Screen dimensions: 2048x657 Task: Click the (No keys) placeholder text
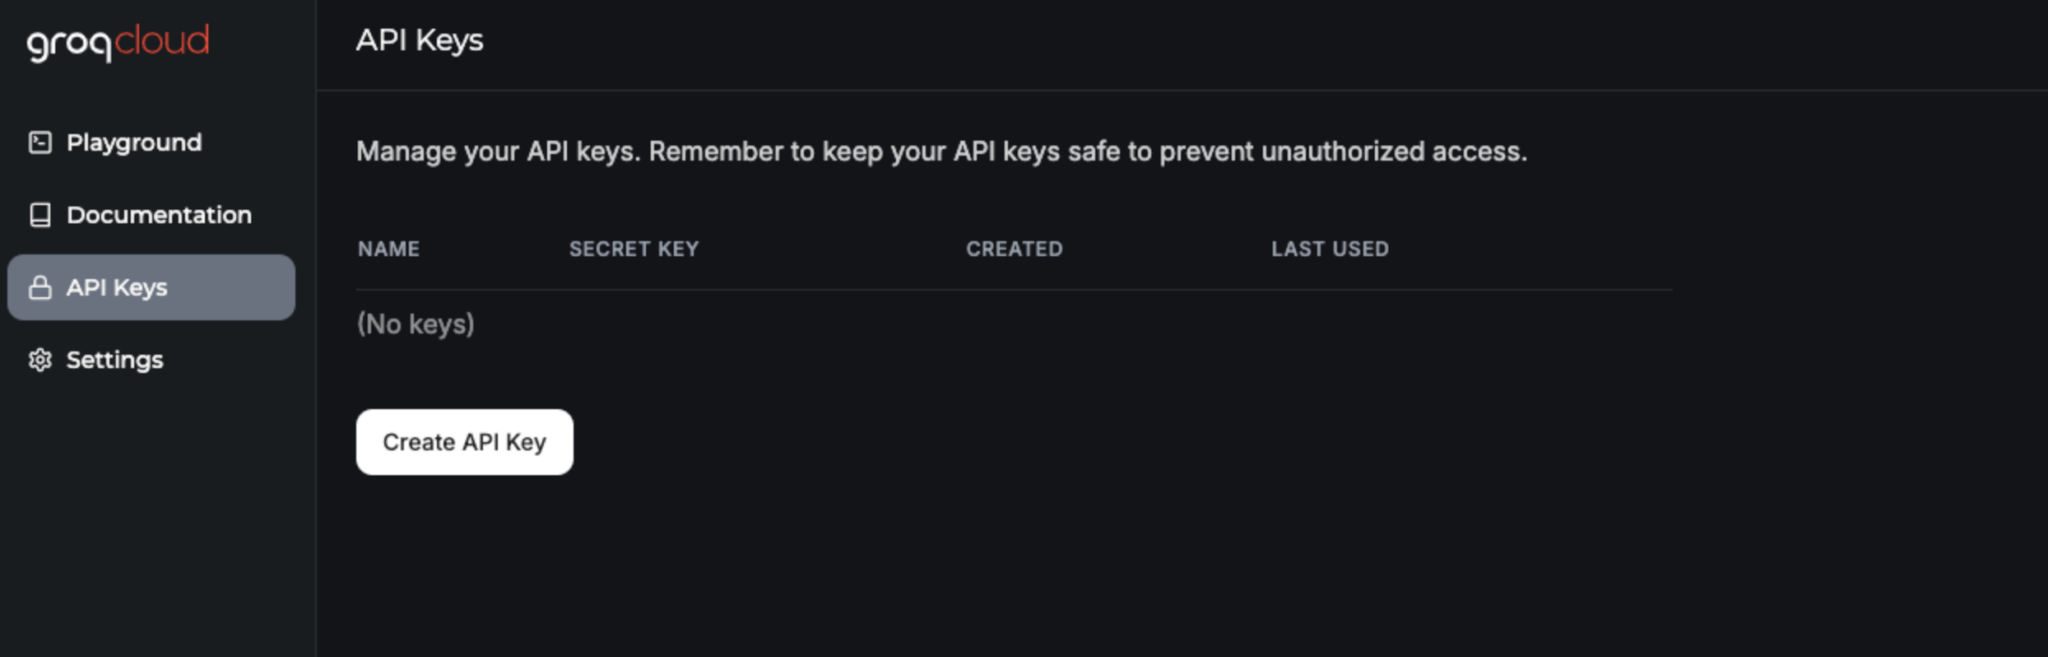(x=416, y=324)
